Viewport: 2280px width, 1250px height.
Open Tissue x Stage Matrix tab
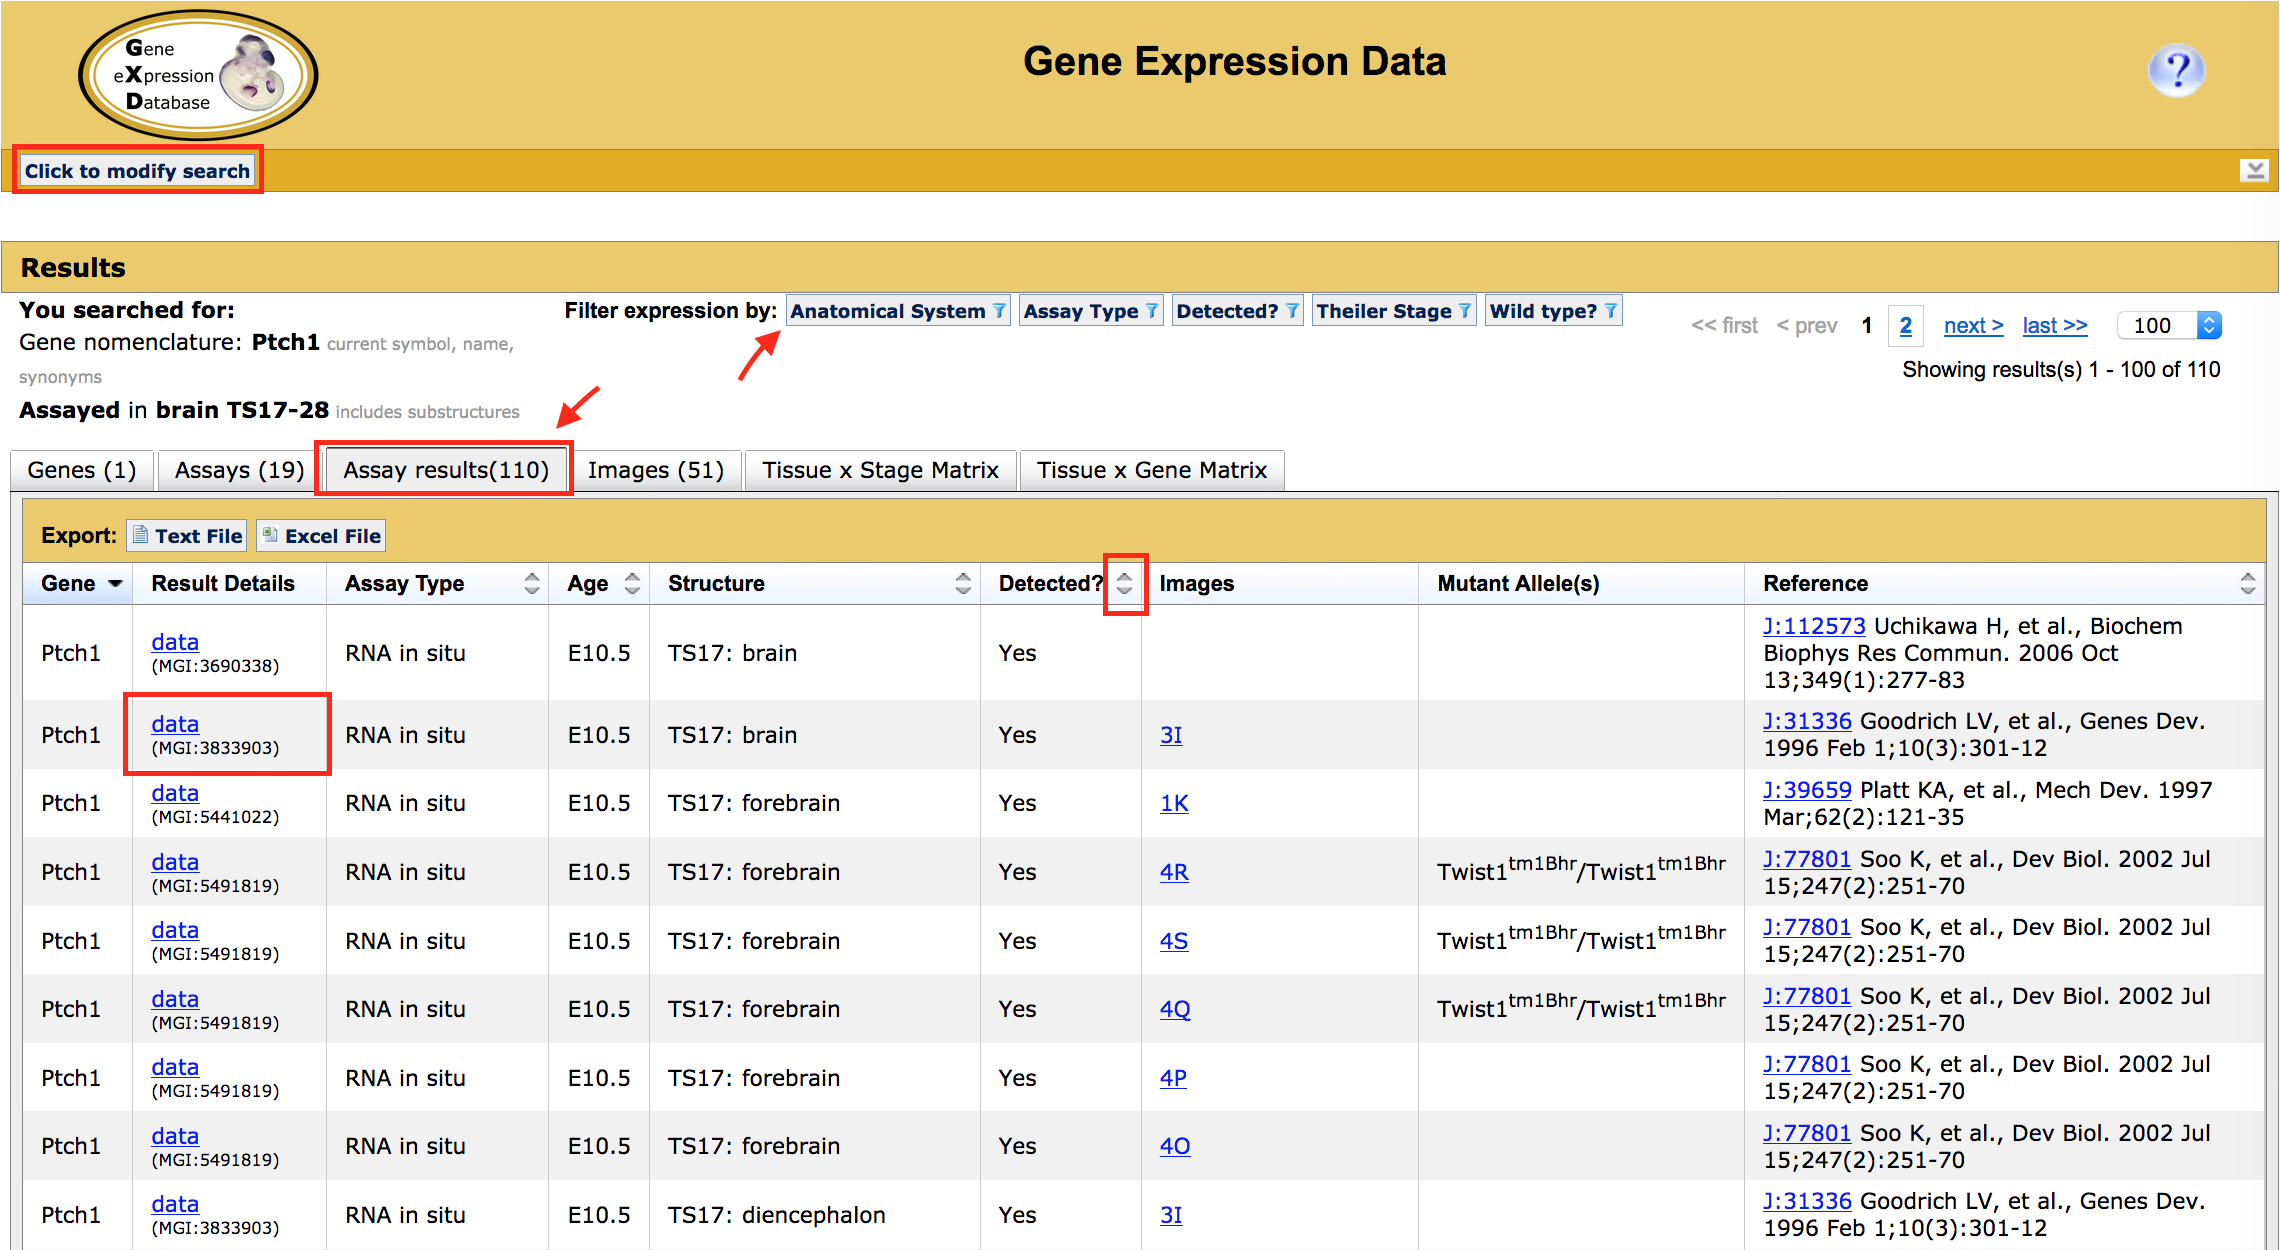880,470
